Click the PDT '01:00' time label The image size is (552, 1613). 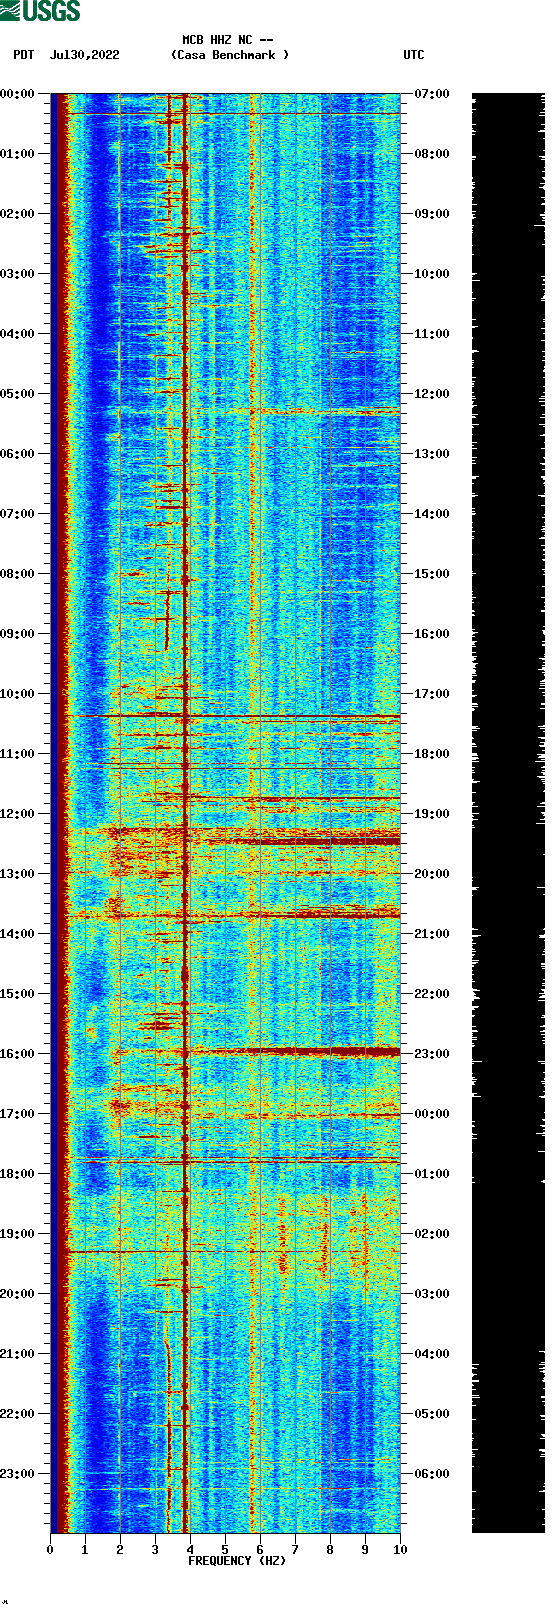[x=17, y=154]
